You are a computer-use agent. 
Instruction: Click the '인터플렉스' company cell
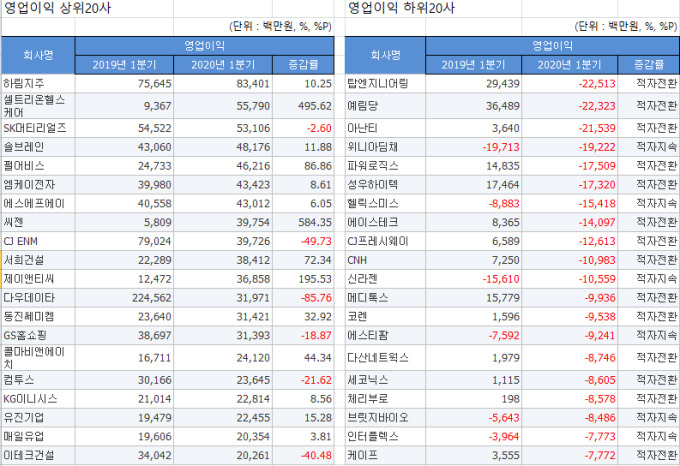pos(385,437)
